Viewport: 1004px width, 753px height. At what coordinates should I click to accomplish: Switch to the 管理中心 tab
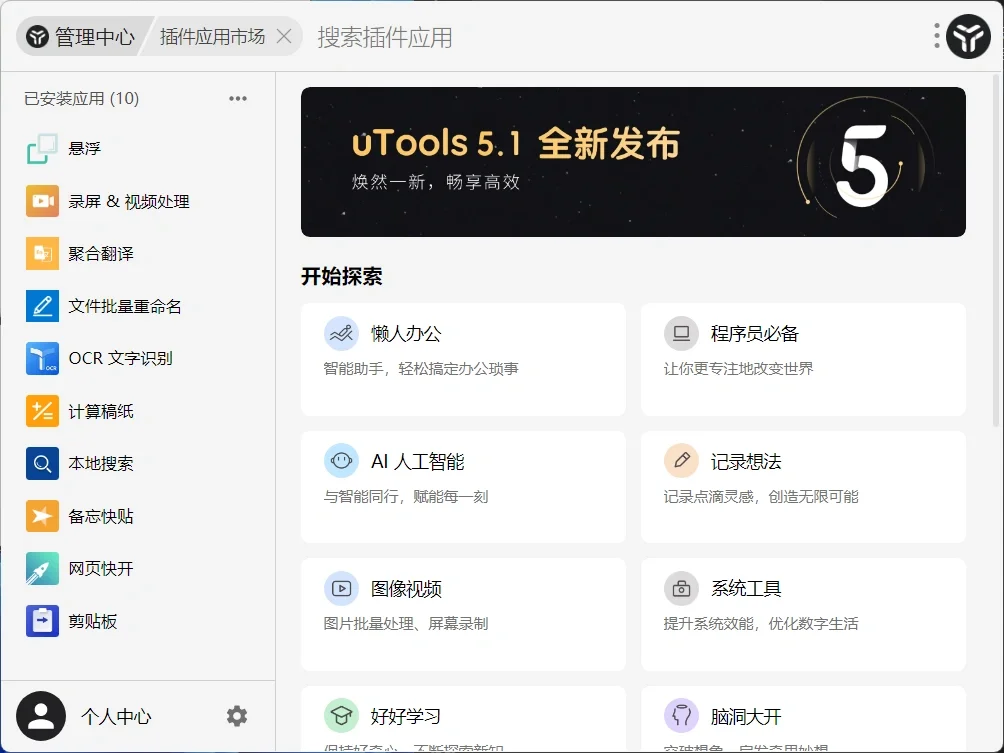[81, 37]
